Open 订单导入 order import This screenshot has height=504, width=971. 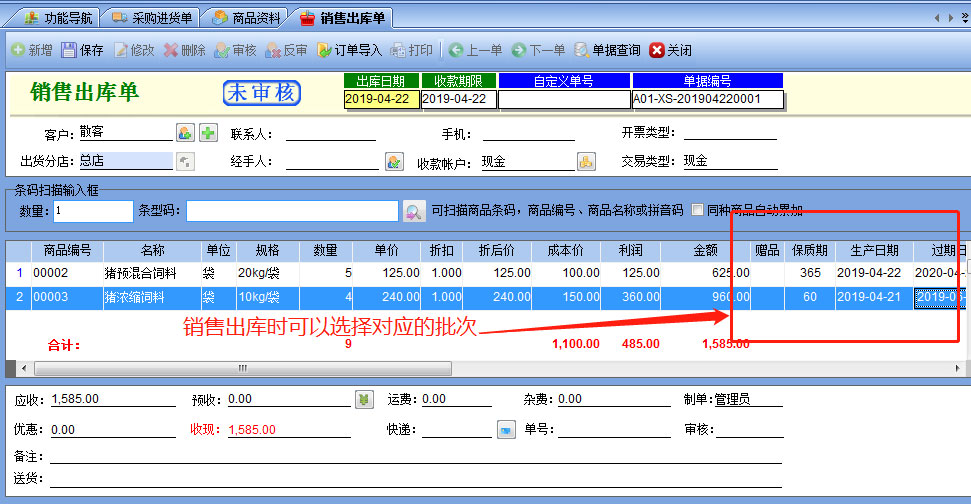[350, 50]
